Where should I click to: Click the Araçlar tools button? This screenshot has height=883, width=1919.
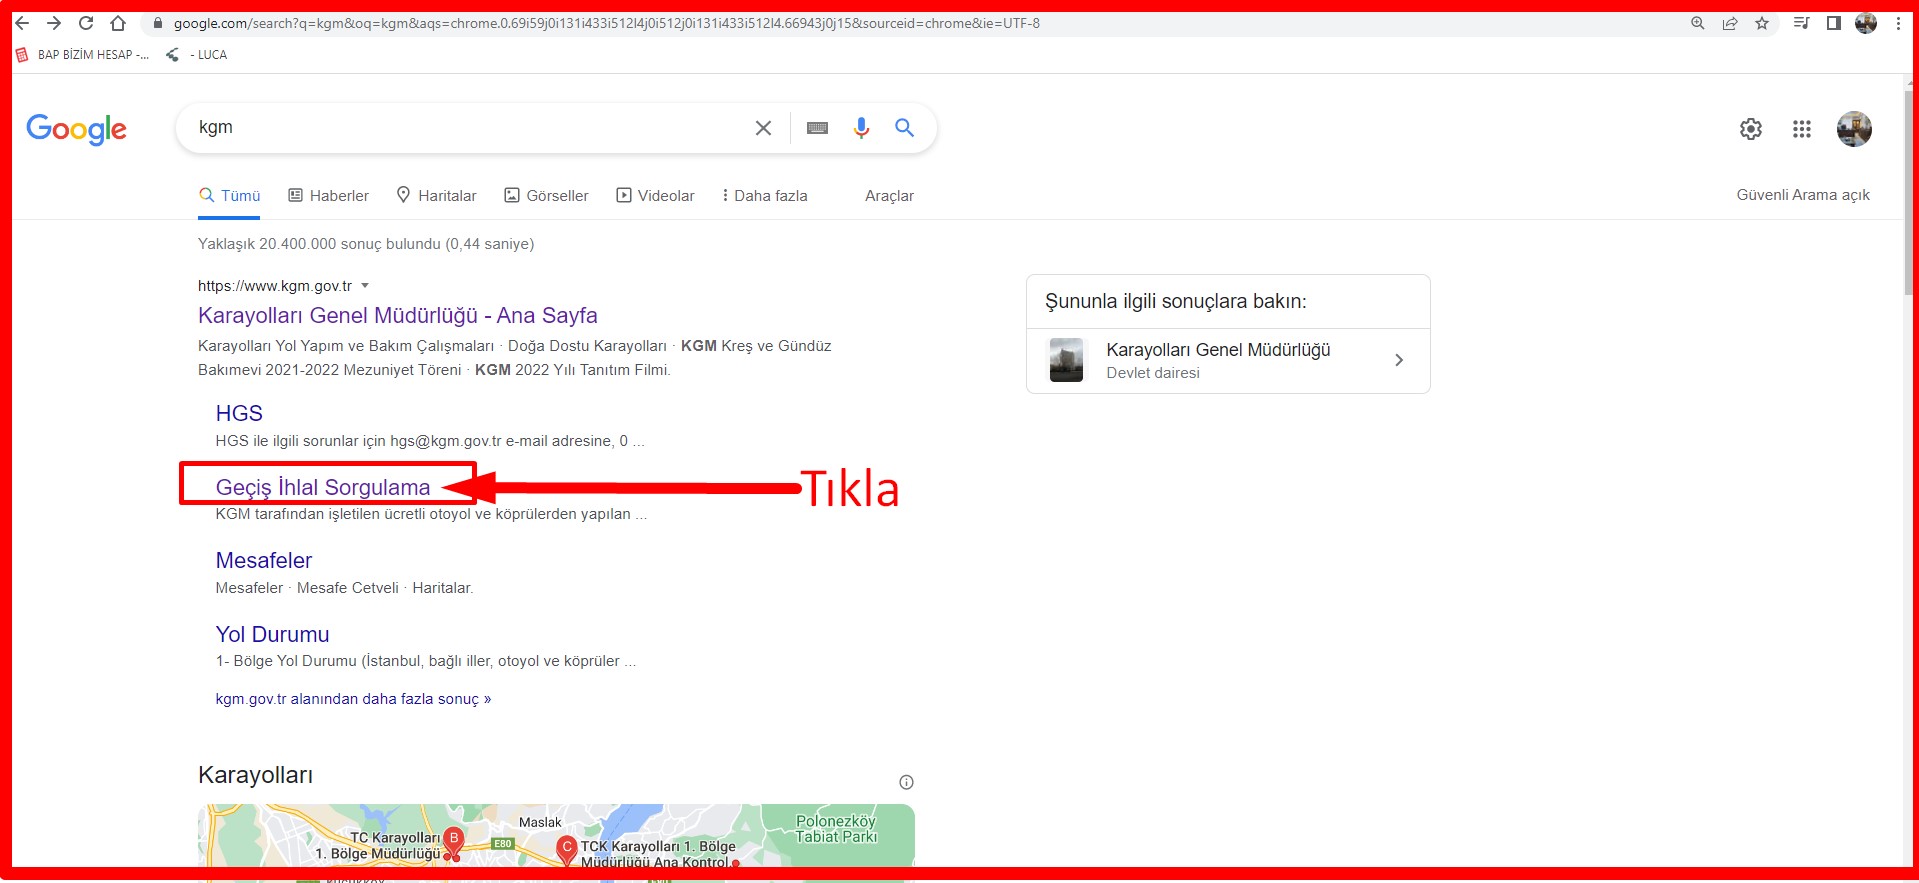click(889, 196)
